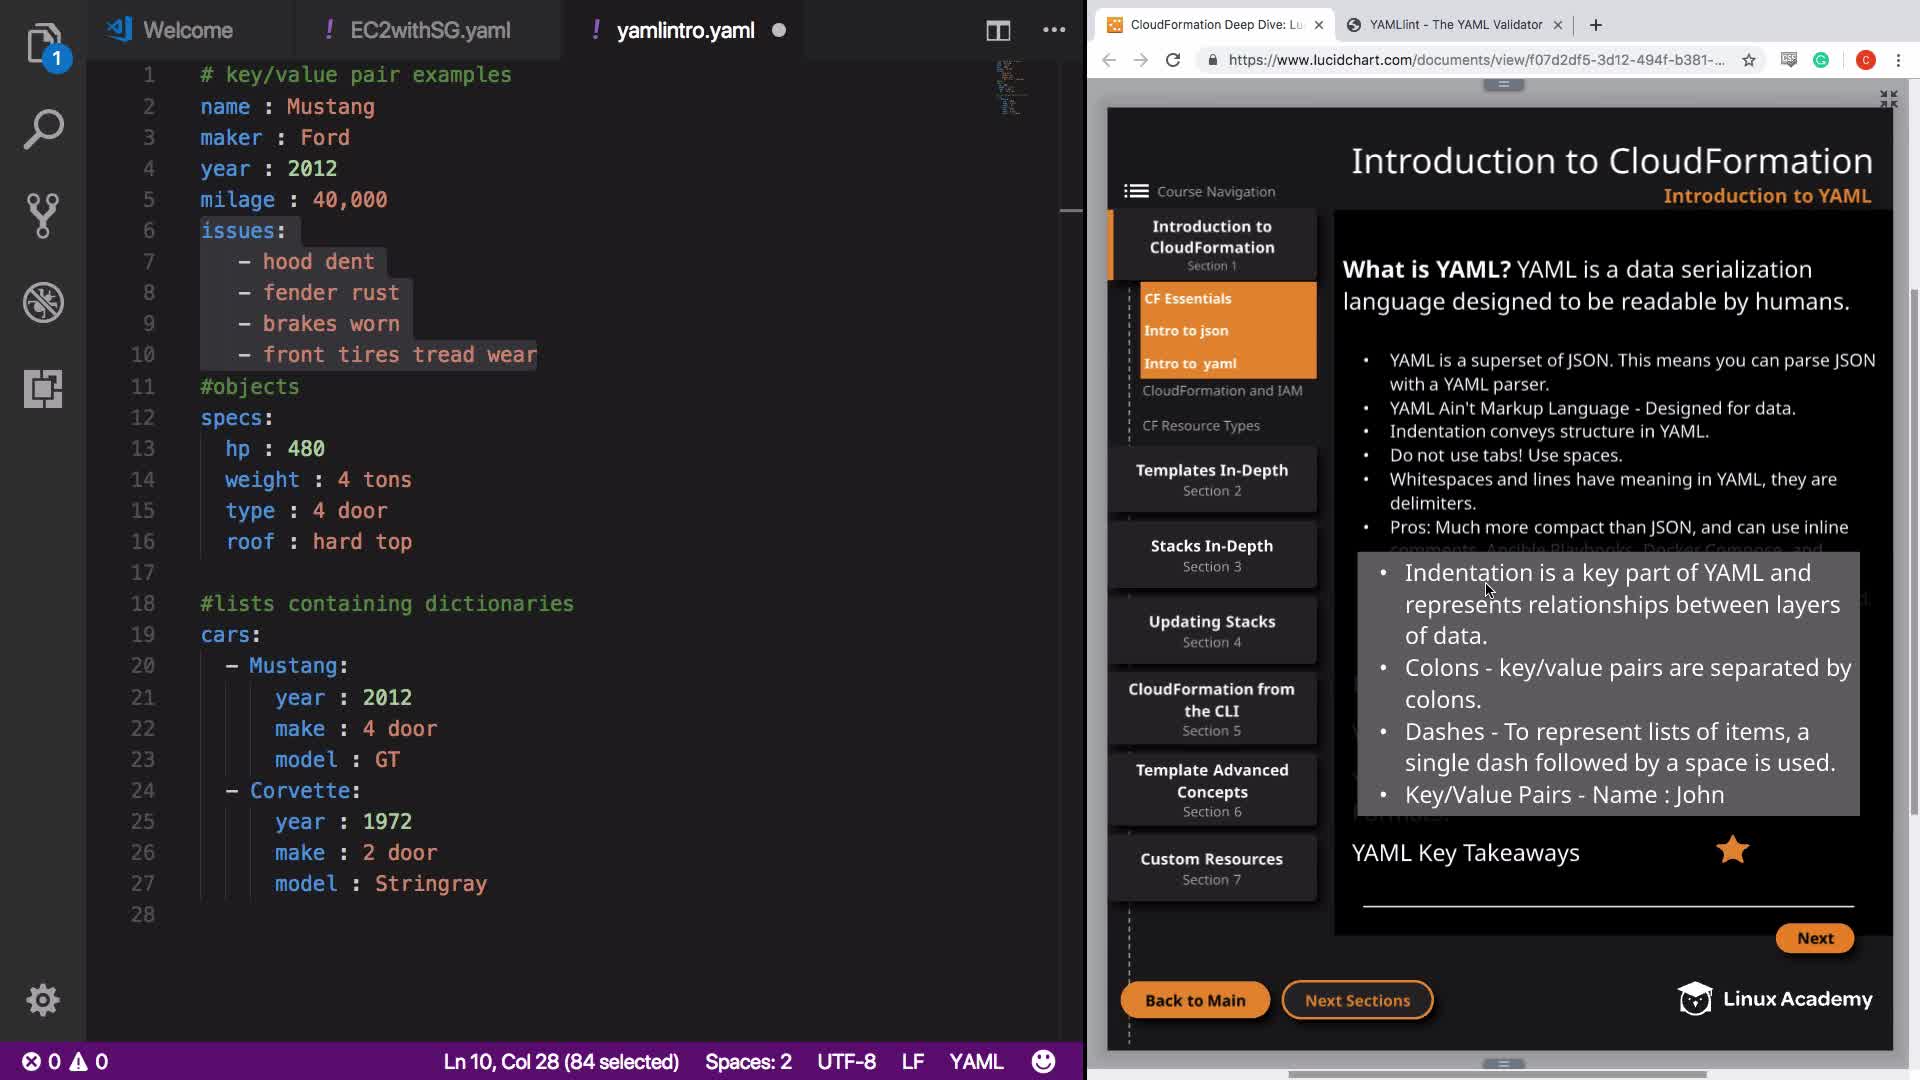Toggle the Course Navigation menu
The width and height of the screenshot is (1920, 1080).
tap(1136, 191)
